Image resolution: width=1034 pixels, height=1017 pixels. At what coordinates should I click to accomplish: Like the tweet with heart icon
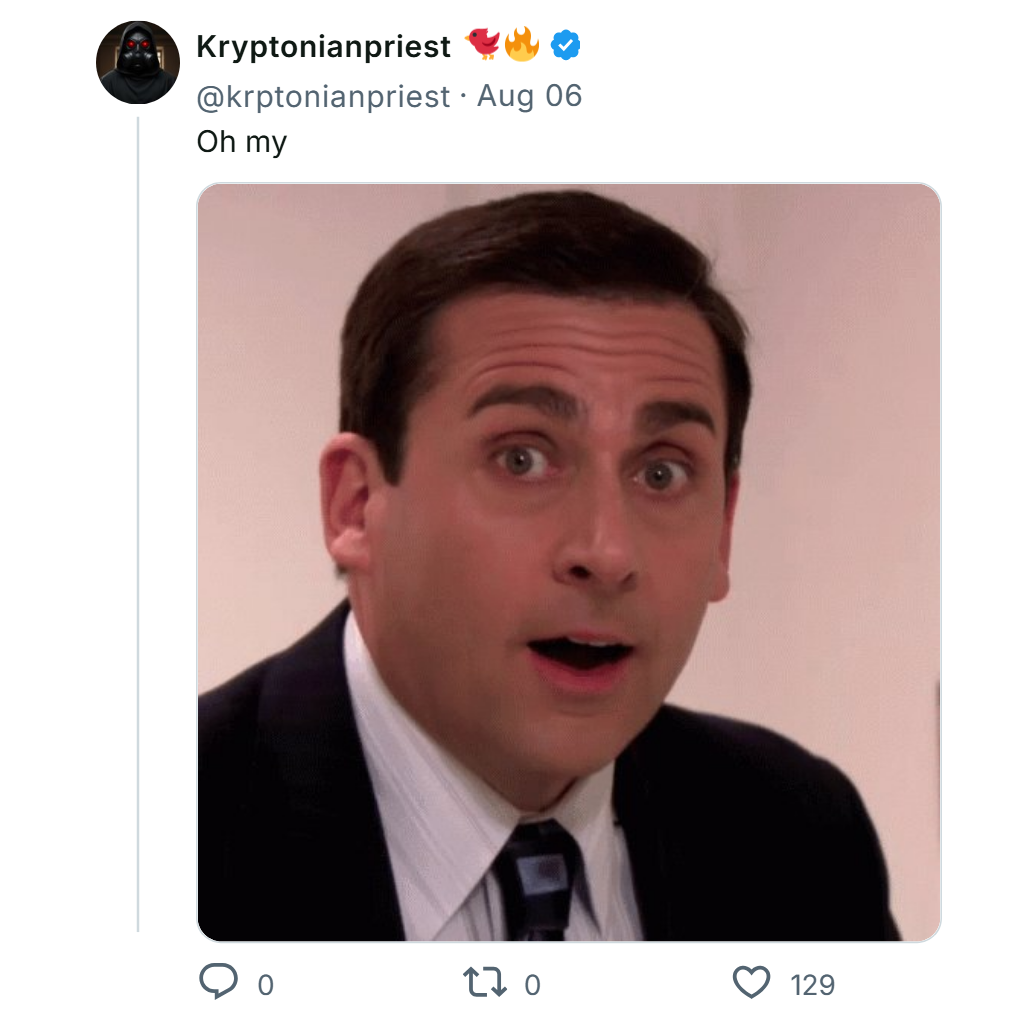(751, 984)
